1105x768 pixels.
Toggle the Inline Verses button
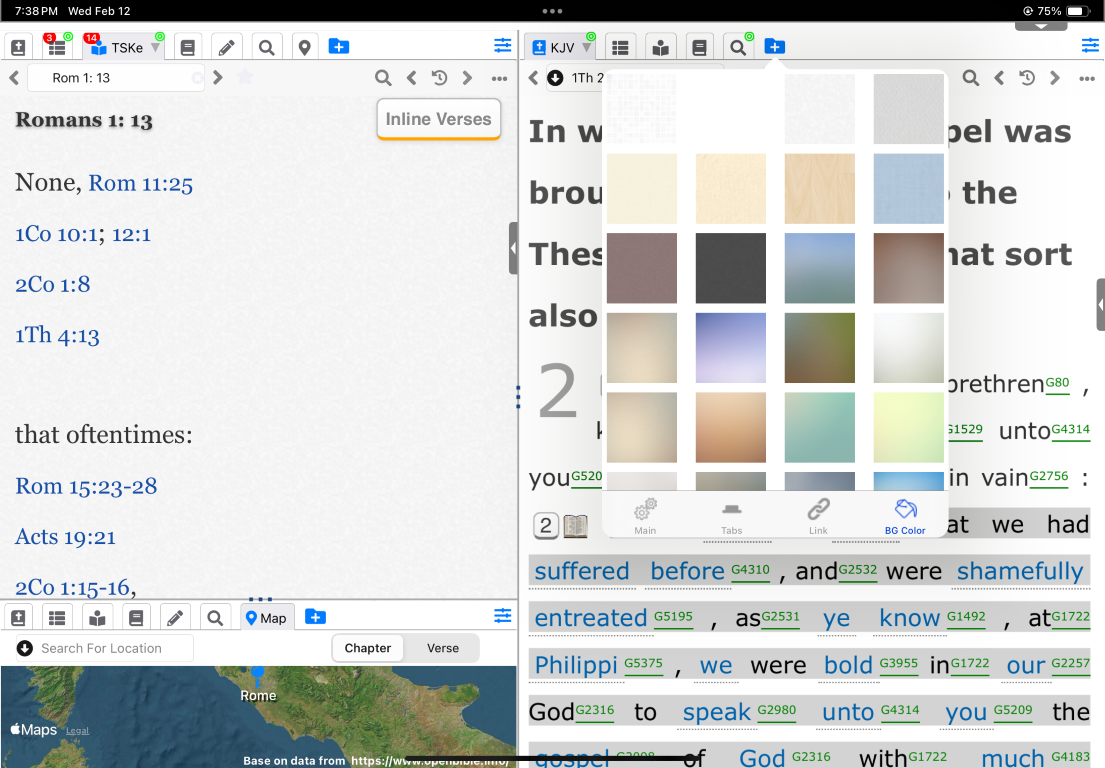click(x=438, y=120)
